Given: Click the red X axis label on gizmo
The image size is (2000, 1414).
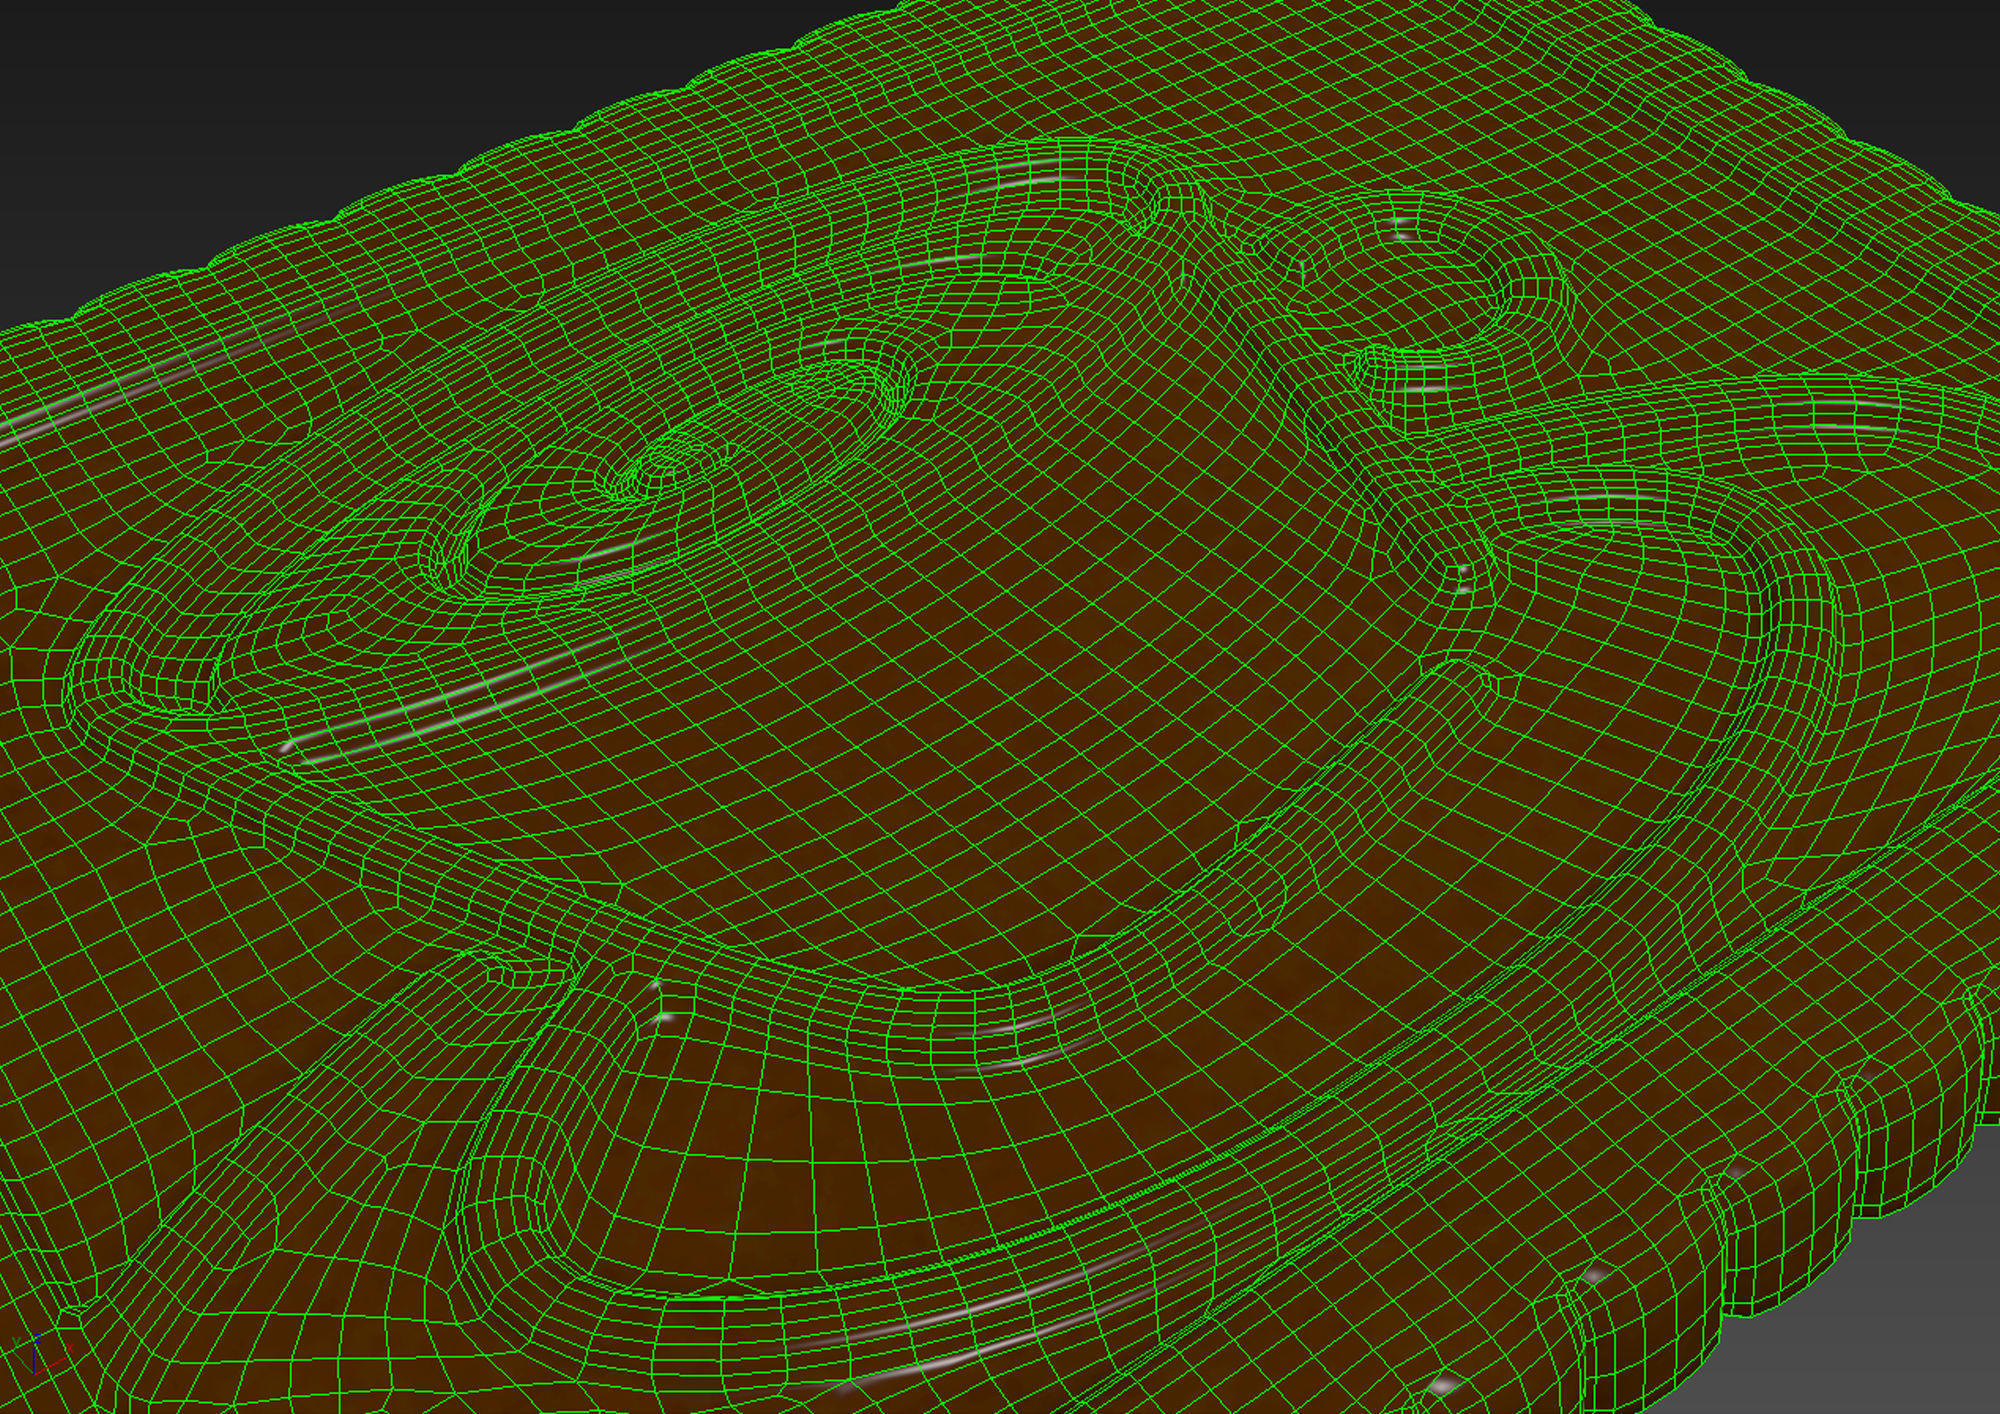Looking at the screenshot, I should click(70, 1348).
